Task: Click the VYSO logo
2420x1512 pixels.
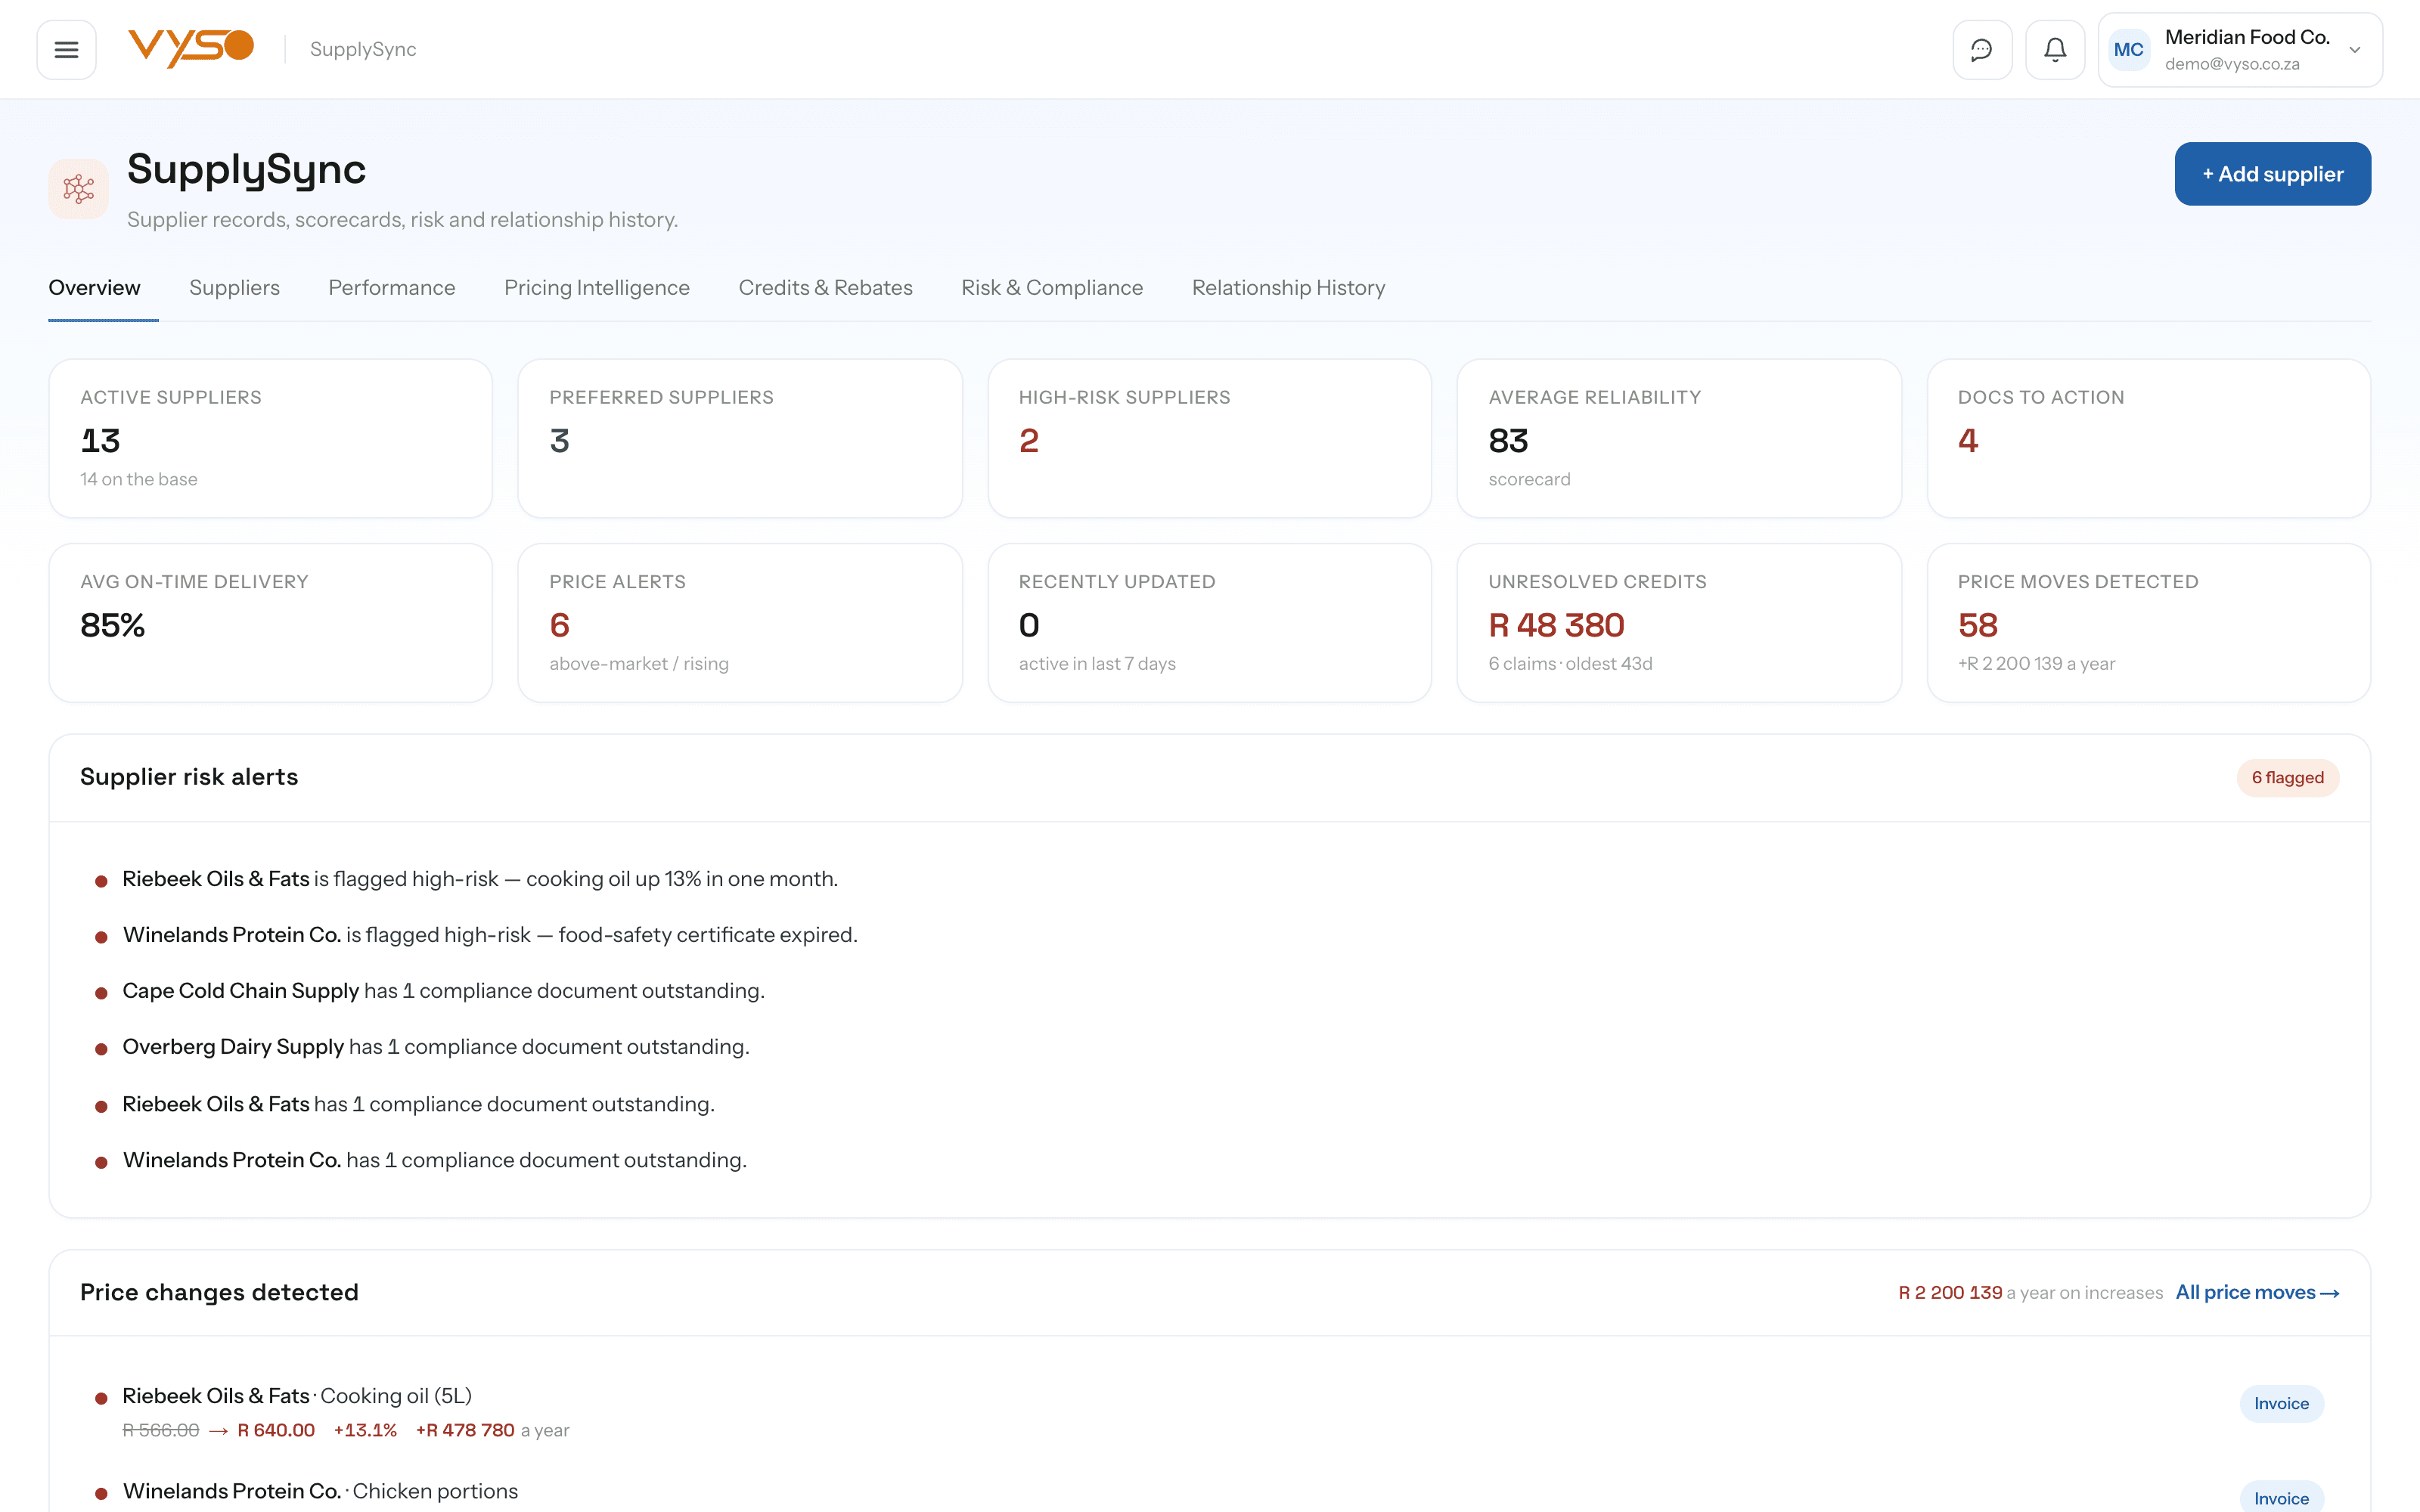Action: pos(191,48)
